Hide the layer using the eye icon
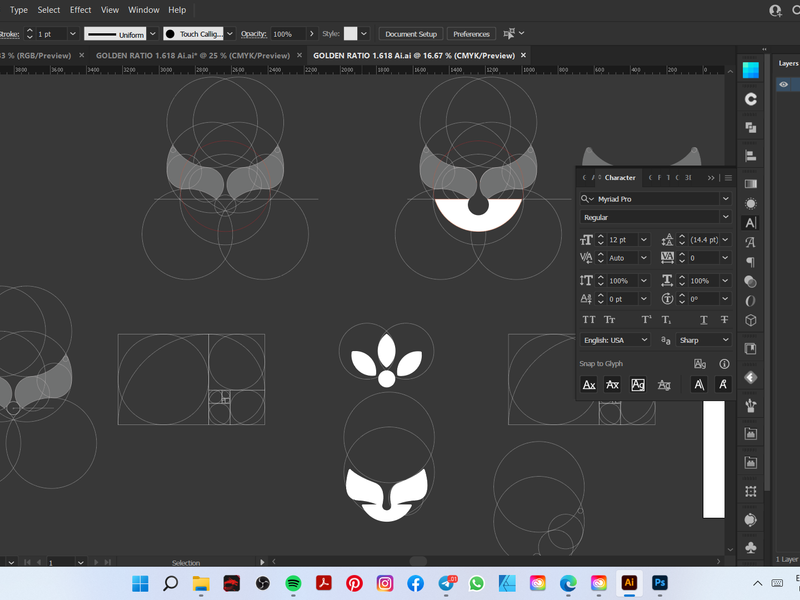Image resolution: width=800 pixels, height=600 pixels. (x=784, y=85)
